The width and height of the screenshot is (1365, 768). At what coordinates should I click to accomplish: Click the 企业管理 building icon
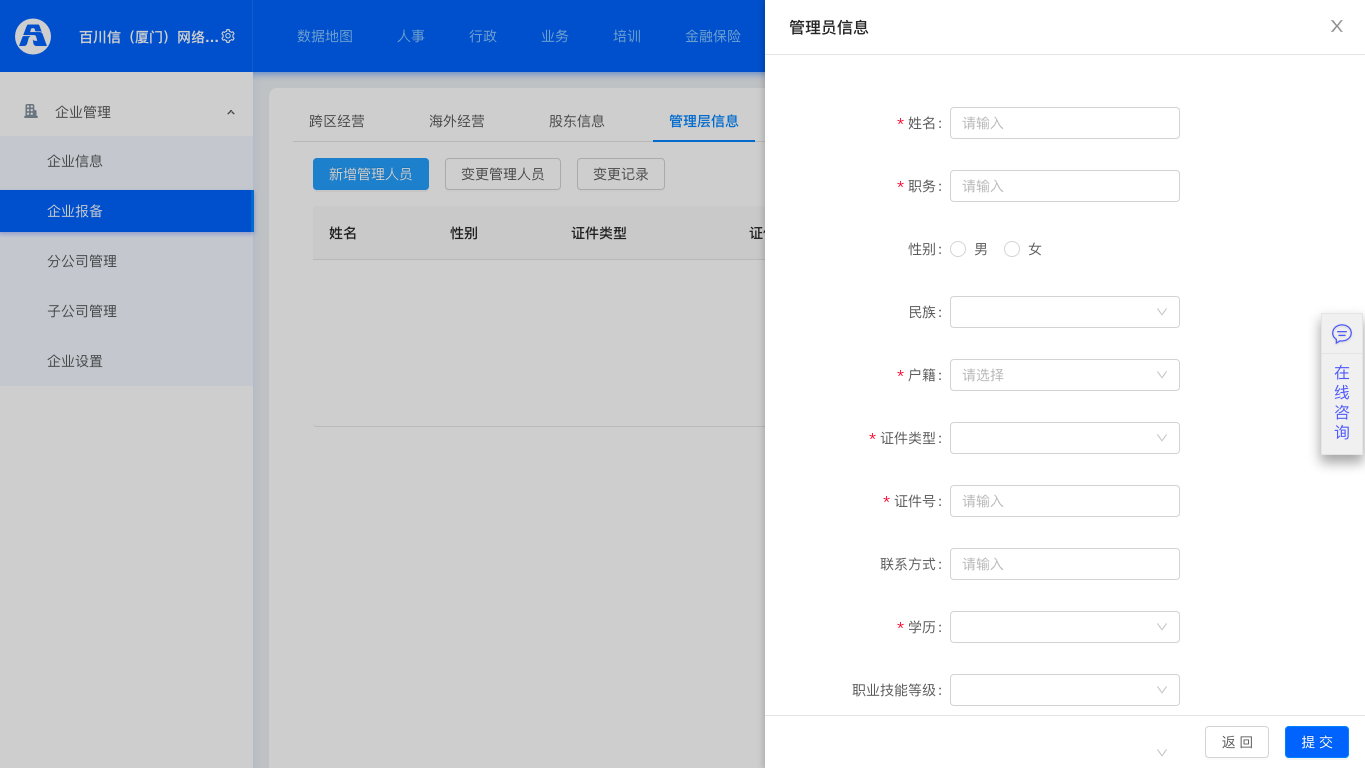point(31,111)
